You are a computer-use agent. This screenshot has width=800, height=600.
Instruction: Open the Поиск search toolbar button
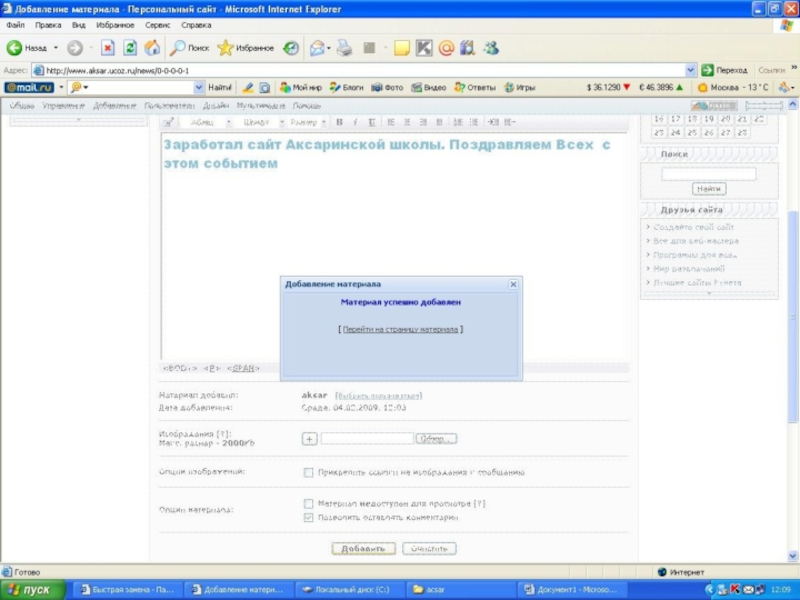190,47
